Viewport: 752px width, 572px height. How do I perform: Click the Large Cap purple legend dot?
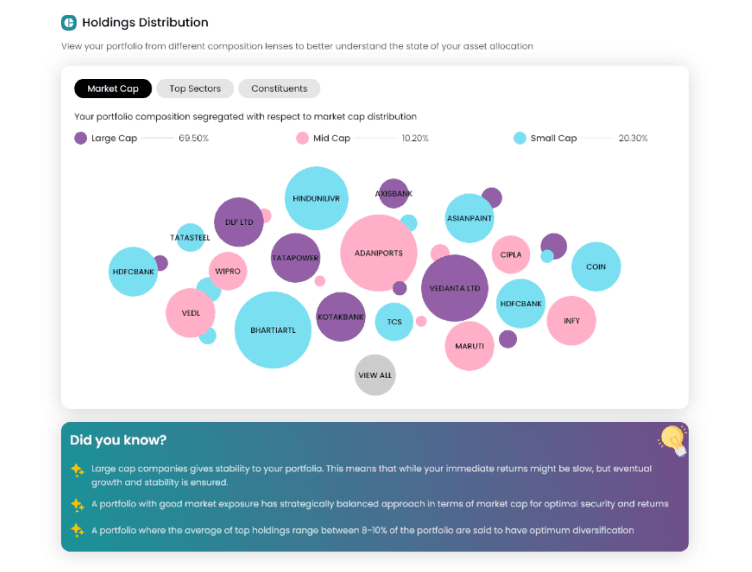coord(81,138)
